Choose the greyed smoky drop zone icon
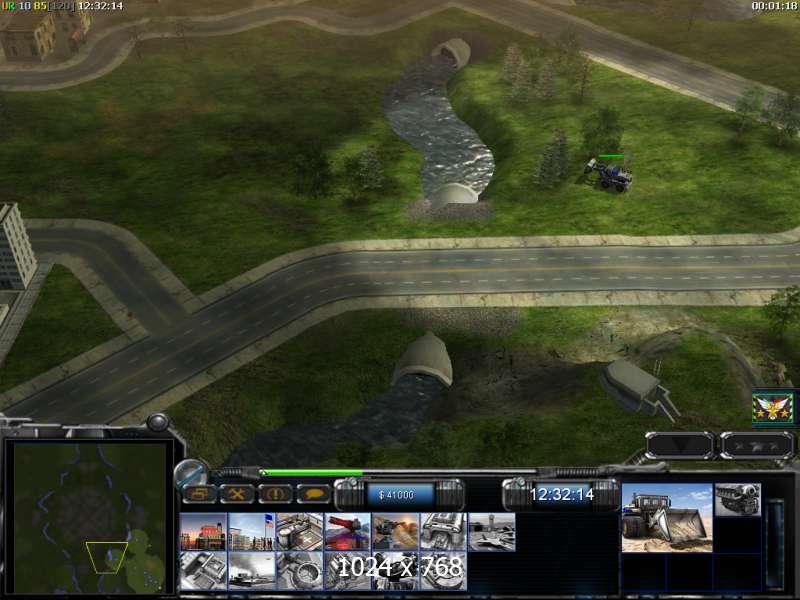This screenshot has height=600, width=800. (x=251, y=571)
